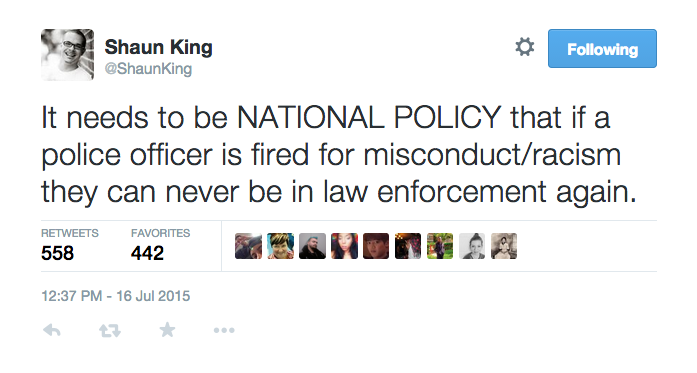Click the reply arrow icon

(x=52, y=330)
